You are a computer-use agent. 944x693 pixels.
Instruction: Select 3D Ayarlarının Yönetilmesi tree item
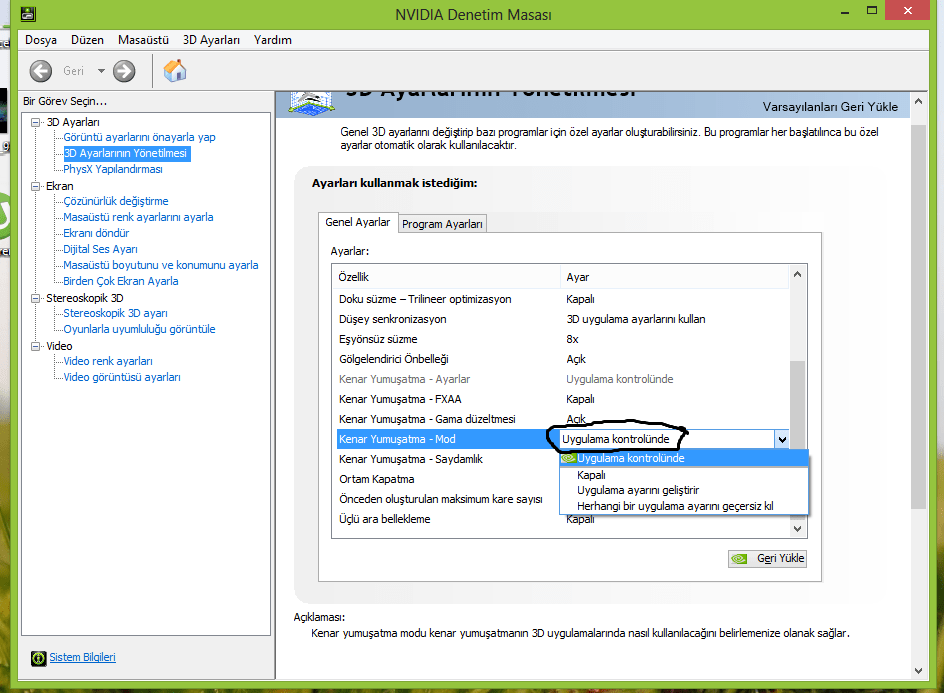(126, 153)
